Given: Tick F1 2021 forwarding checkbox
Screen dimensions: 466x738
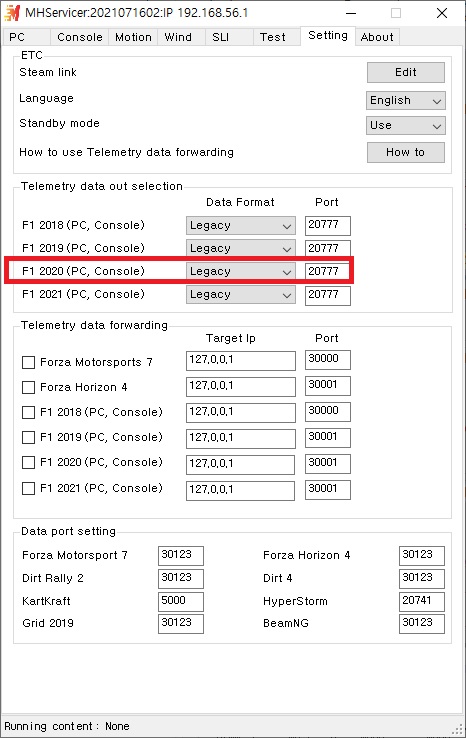Looking at the screenshot, I should pyautogui.click(x=28, y=489).
